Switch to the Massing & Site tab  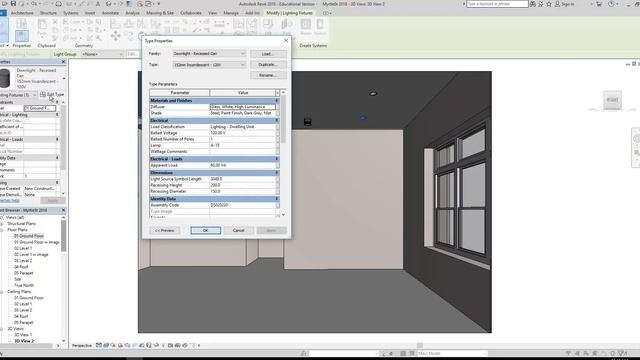[160, 13]
